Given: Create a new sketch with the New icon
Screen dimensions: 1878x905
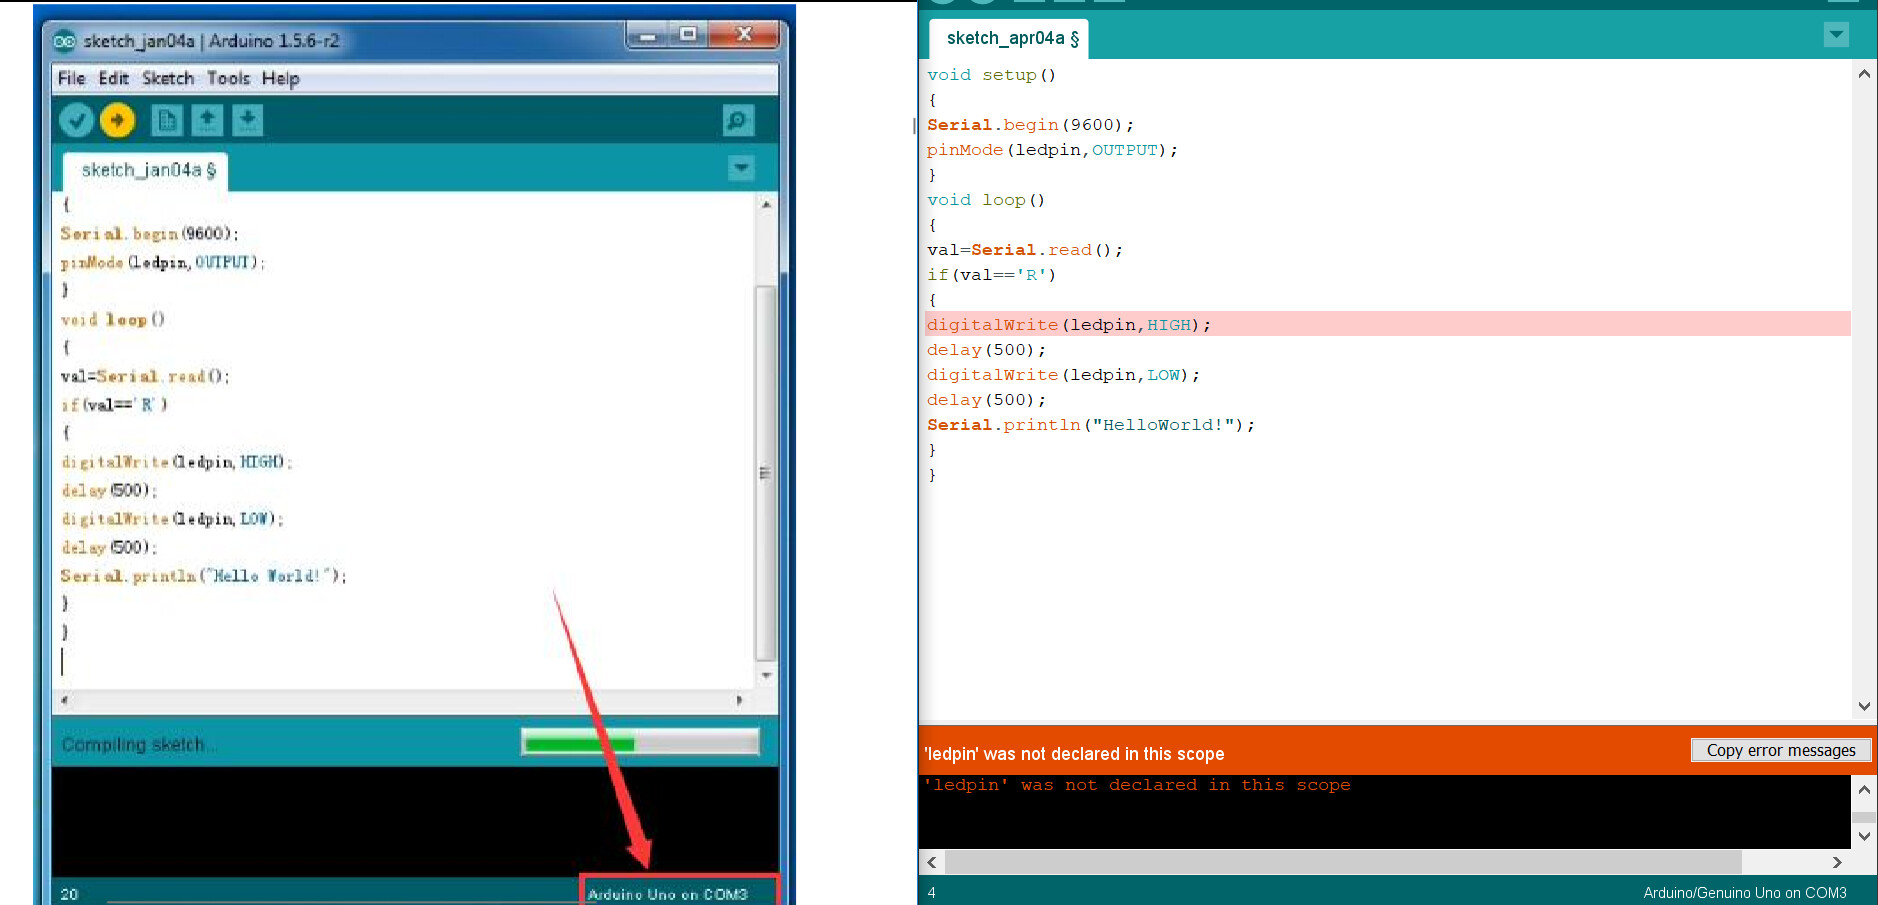Looking at the screenshot, I should coord(167,120).
